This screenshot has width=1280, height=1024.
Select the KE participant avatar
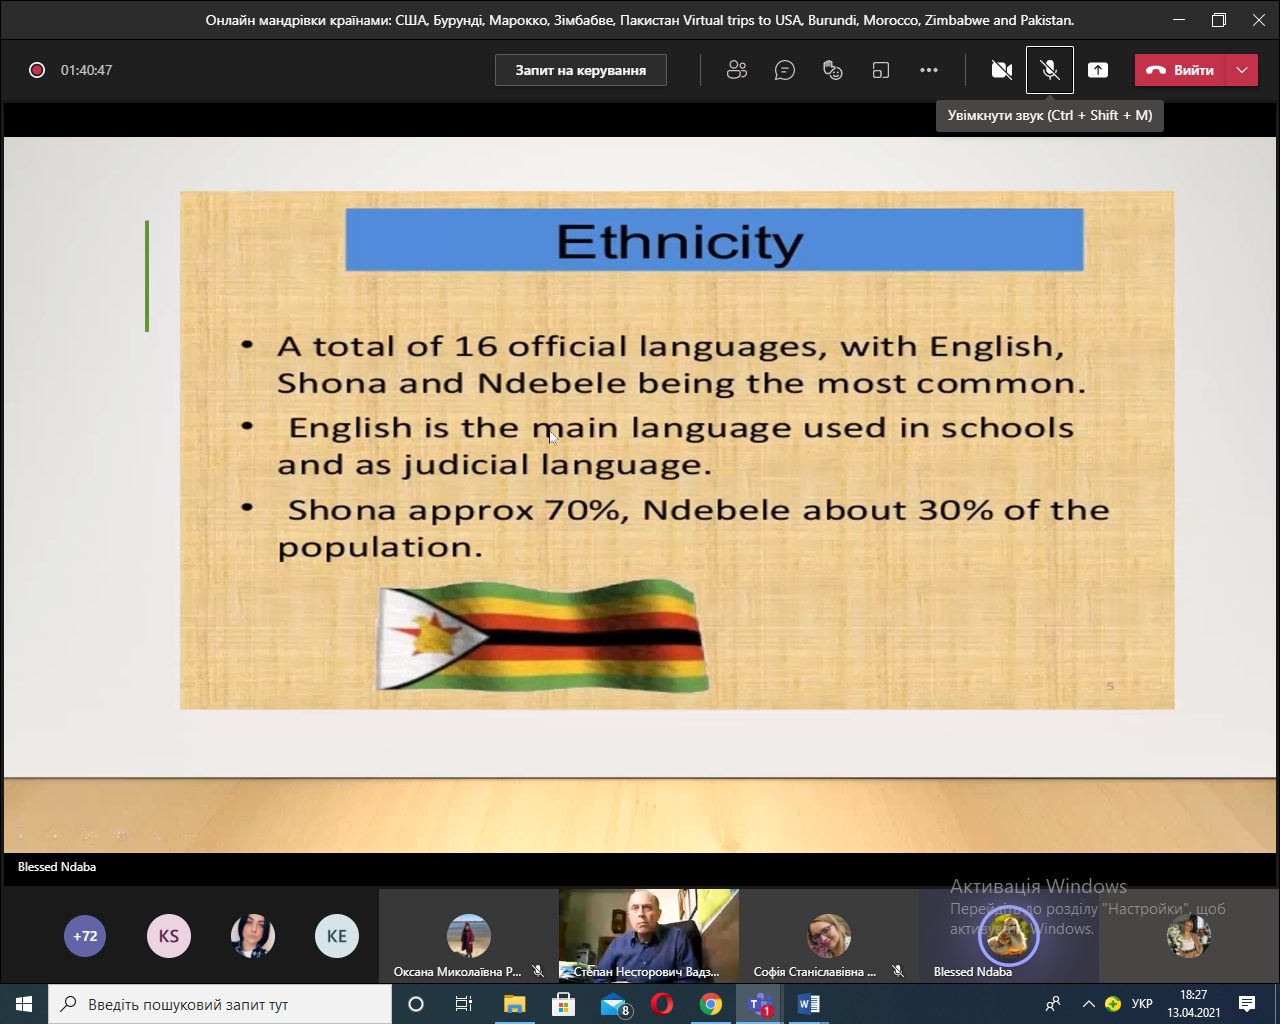337,936
